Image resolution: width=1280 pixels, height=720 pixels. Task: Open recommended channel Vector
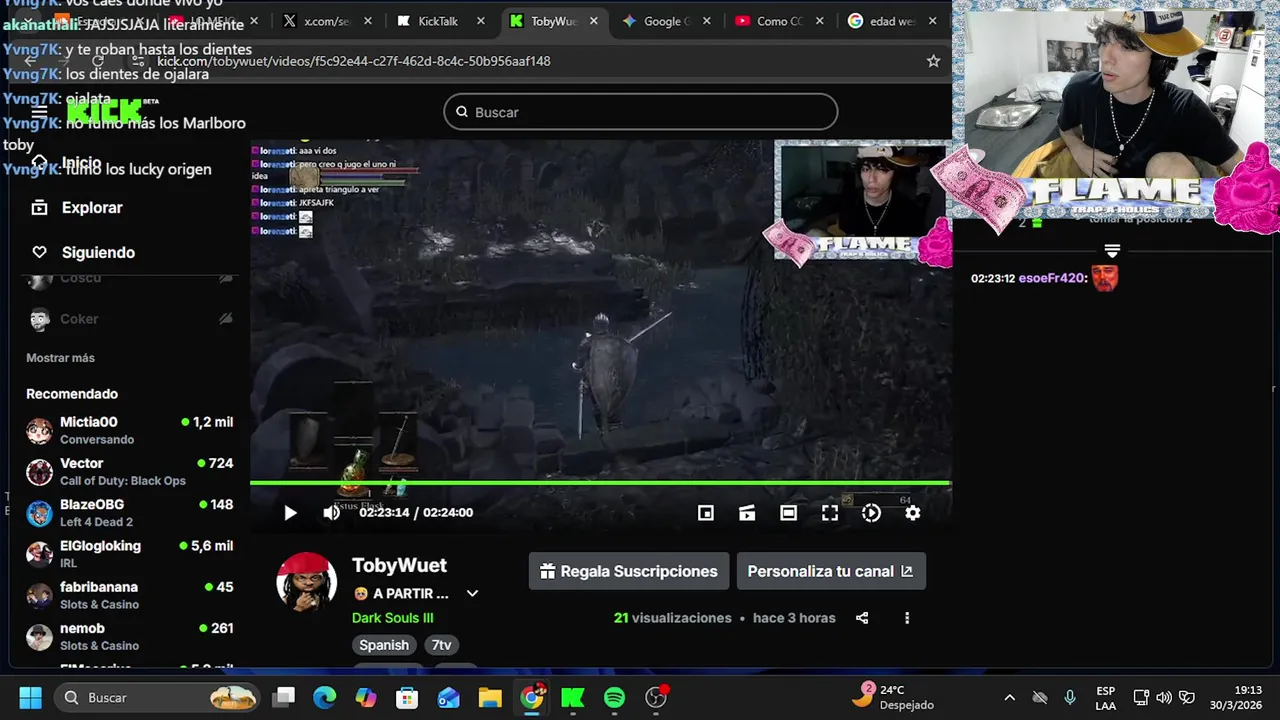click(129, 471)
